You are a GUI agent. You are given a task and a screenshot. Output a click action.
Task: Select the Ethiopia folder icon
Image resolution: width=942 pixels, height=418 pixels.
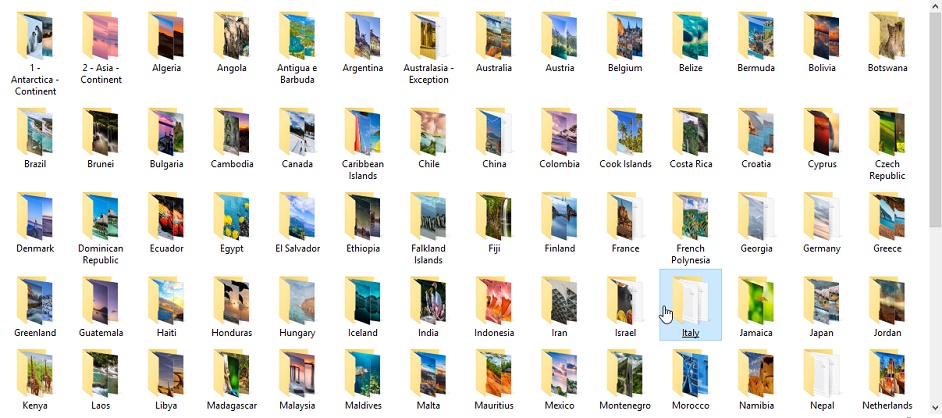362,216
